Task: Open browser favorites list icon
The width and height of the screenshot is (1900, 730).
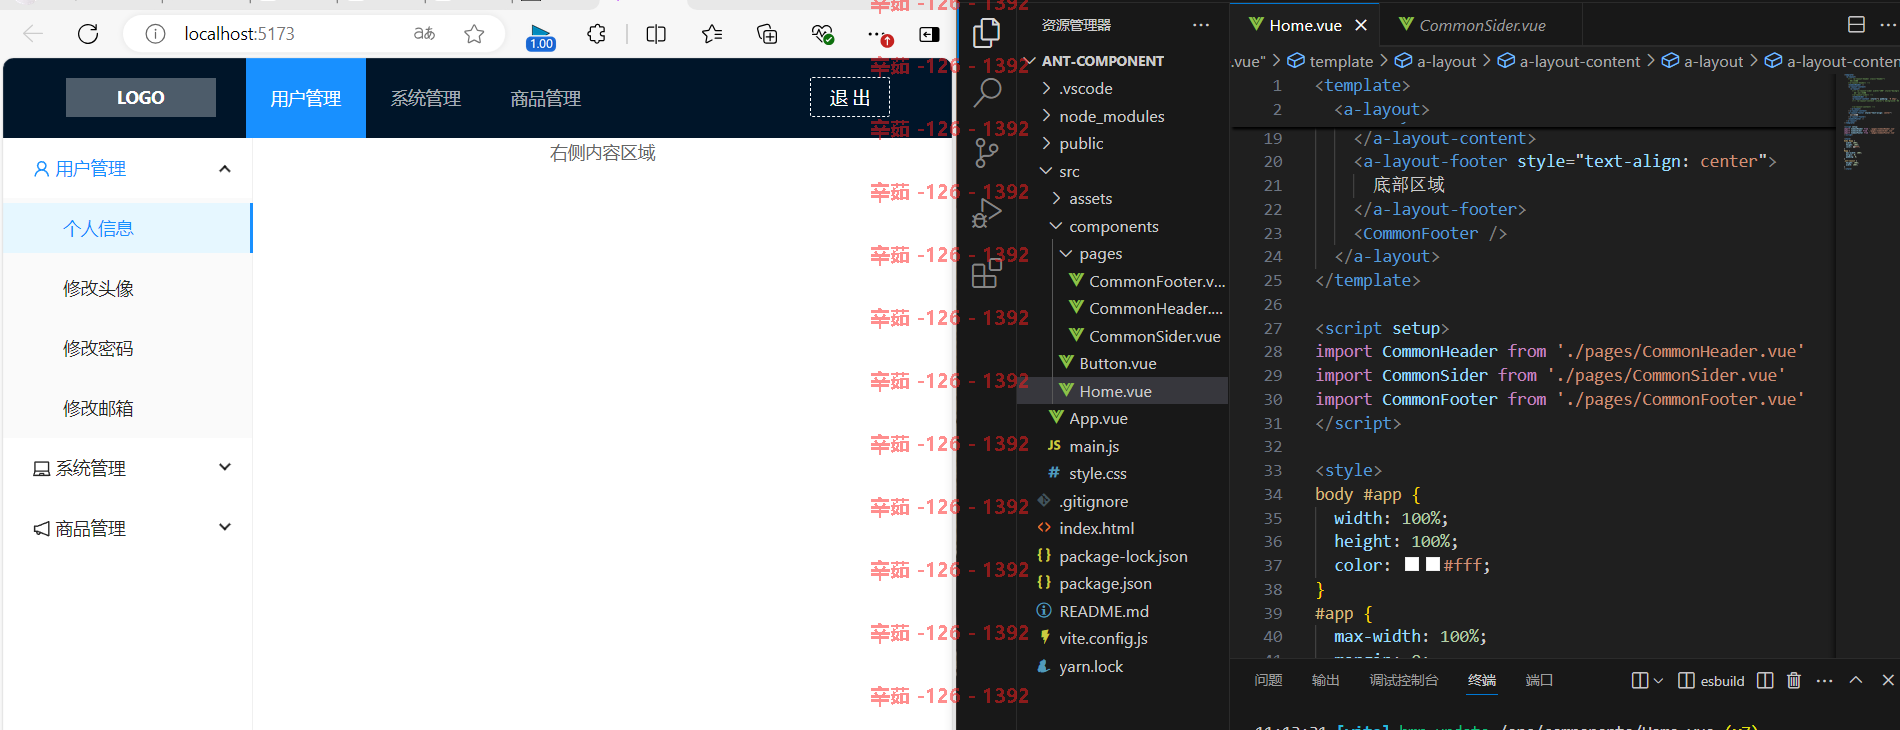Action: coord(712,34)
